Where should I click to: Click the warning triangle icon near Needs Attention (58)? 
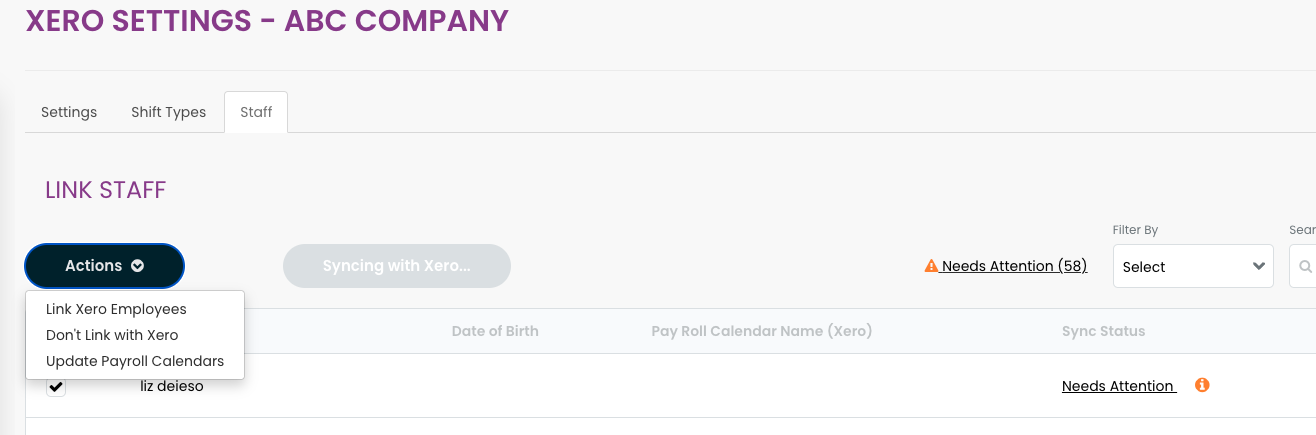[931, 266]
